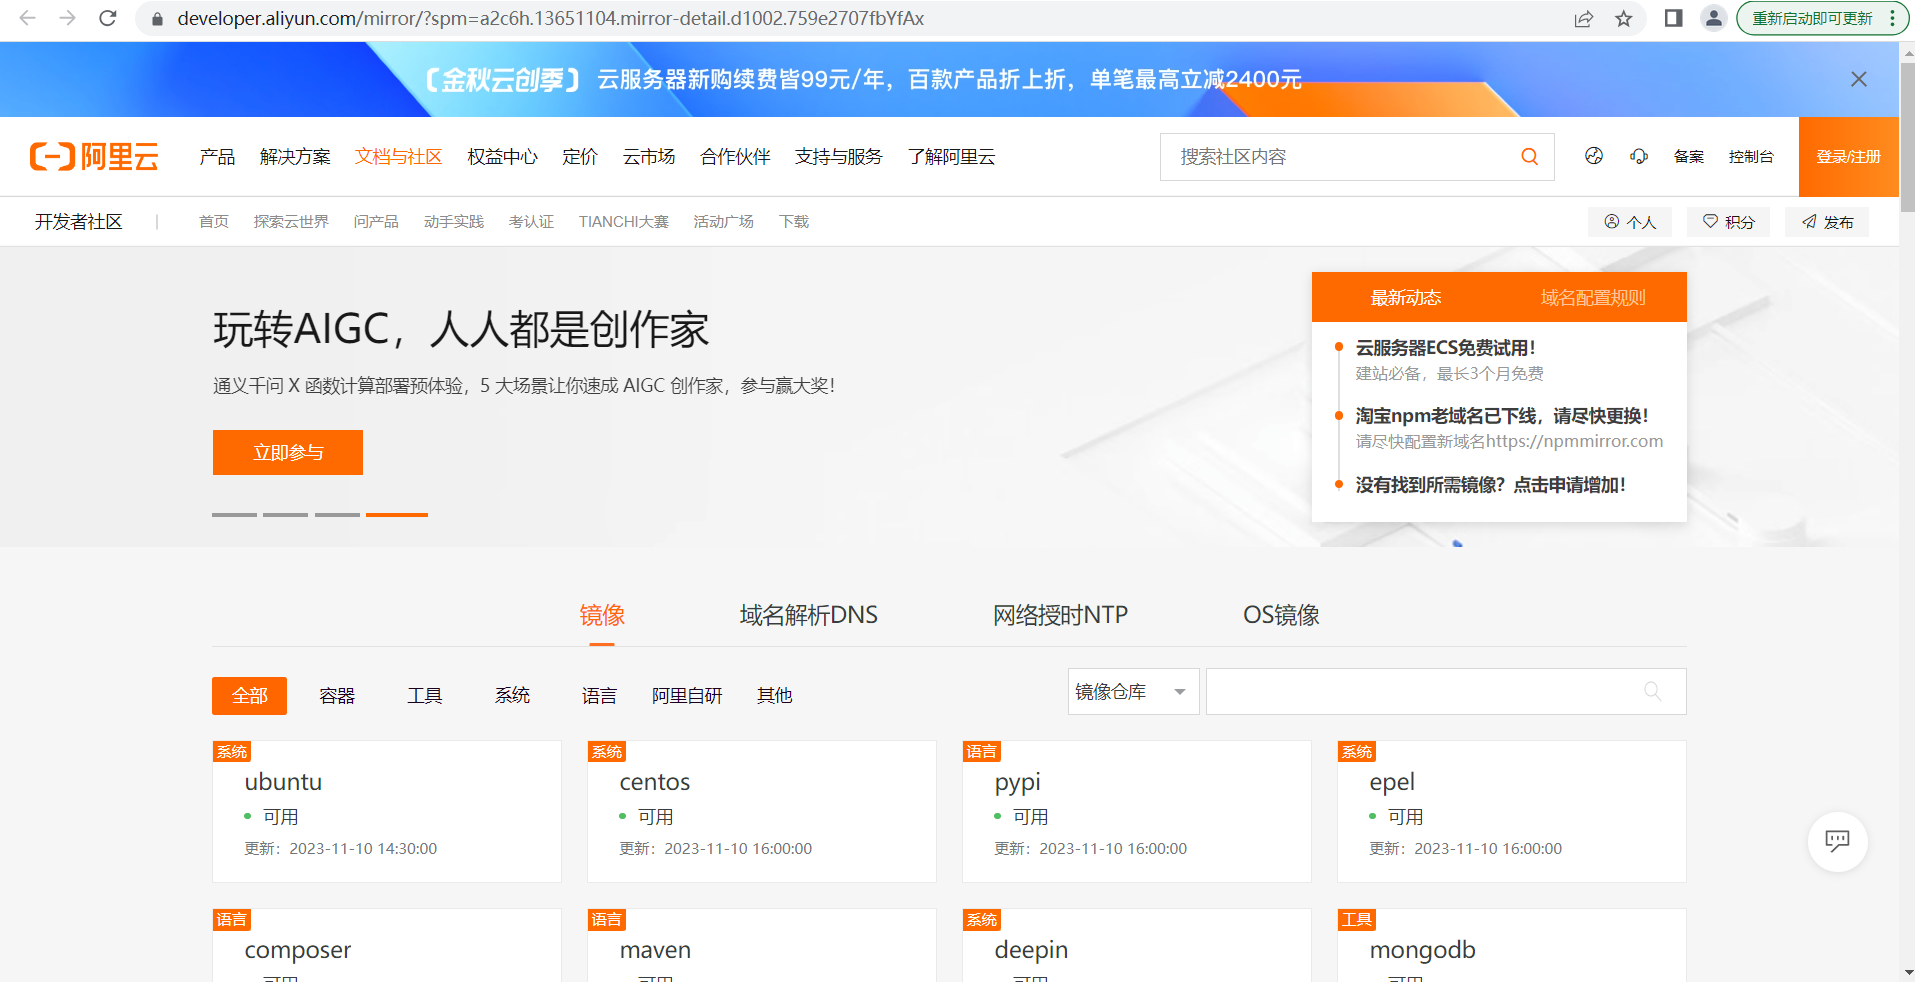Open the pypi mirror card
This screenshot has width=1915, height=982.
pos(1137,811)
